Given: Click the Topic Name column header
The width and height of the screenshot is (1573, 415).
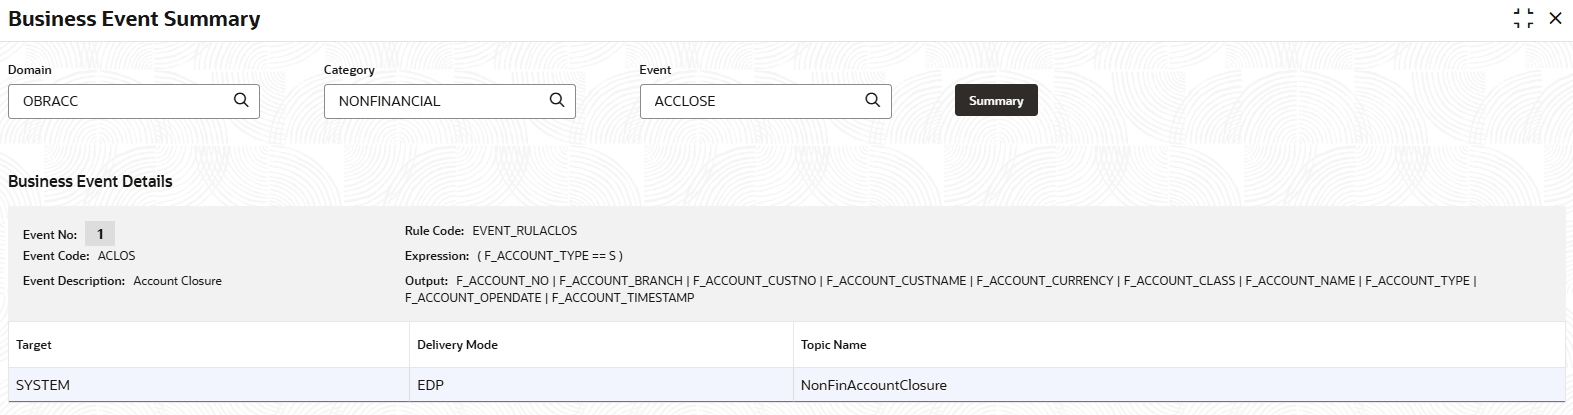Looking at the screenshot, I should [833, 345].
